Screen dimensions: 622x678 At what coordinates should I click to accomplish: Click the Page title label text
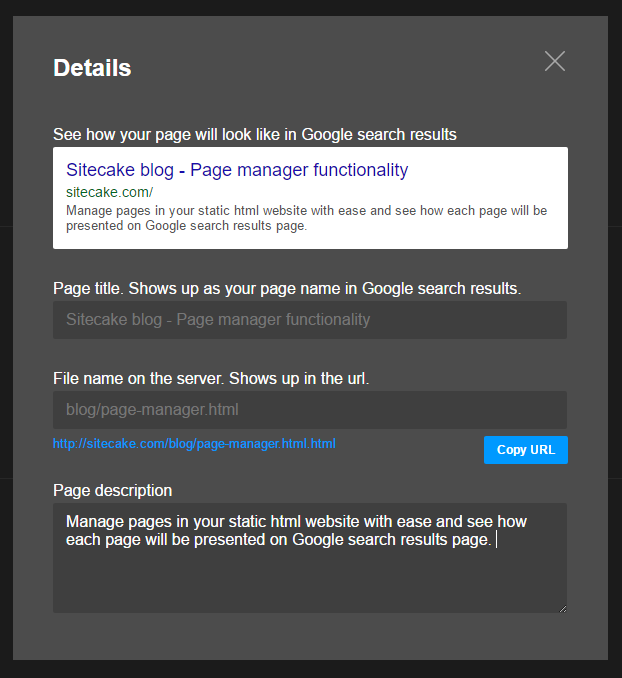(x=287, y=288)
